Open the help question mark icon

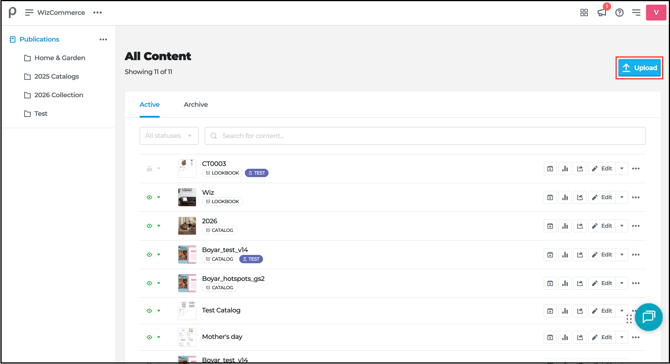pyautogui.click(x=619, y=13)
